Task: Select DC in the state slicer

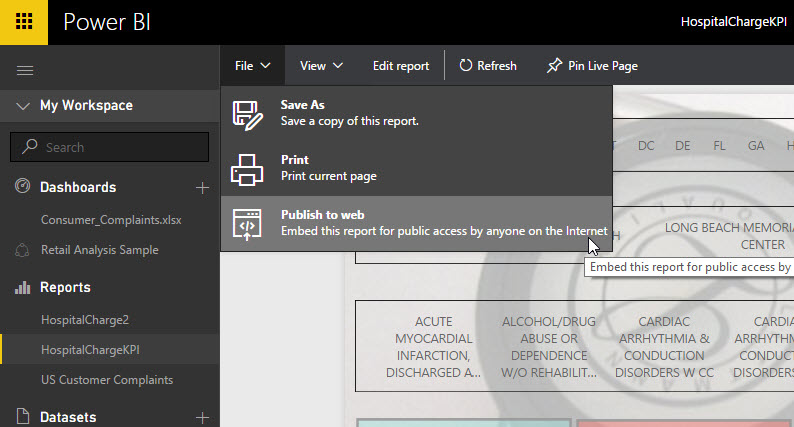Action: point(646,146)
